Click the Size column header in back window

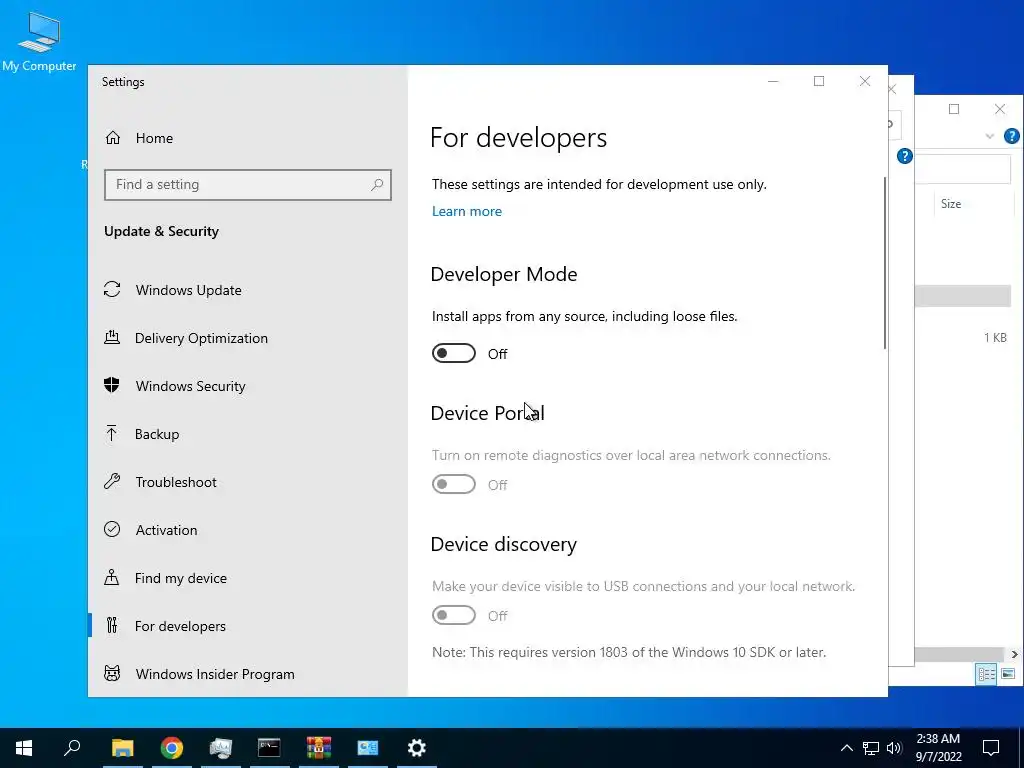point(951,204)
